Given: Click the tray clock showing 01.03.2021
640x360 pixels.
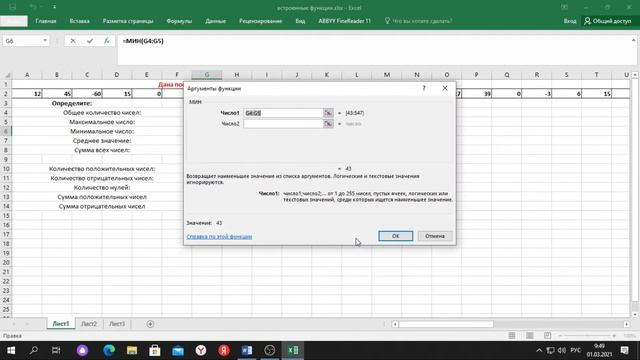Looking at the screenshot, I should (600, 350).
